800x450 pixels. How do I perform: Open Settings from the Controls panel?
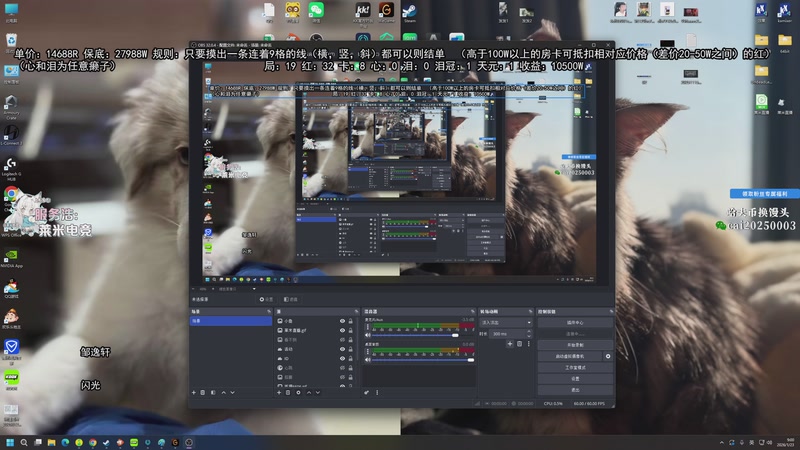click(x=575, y=379)
